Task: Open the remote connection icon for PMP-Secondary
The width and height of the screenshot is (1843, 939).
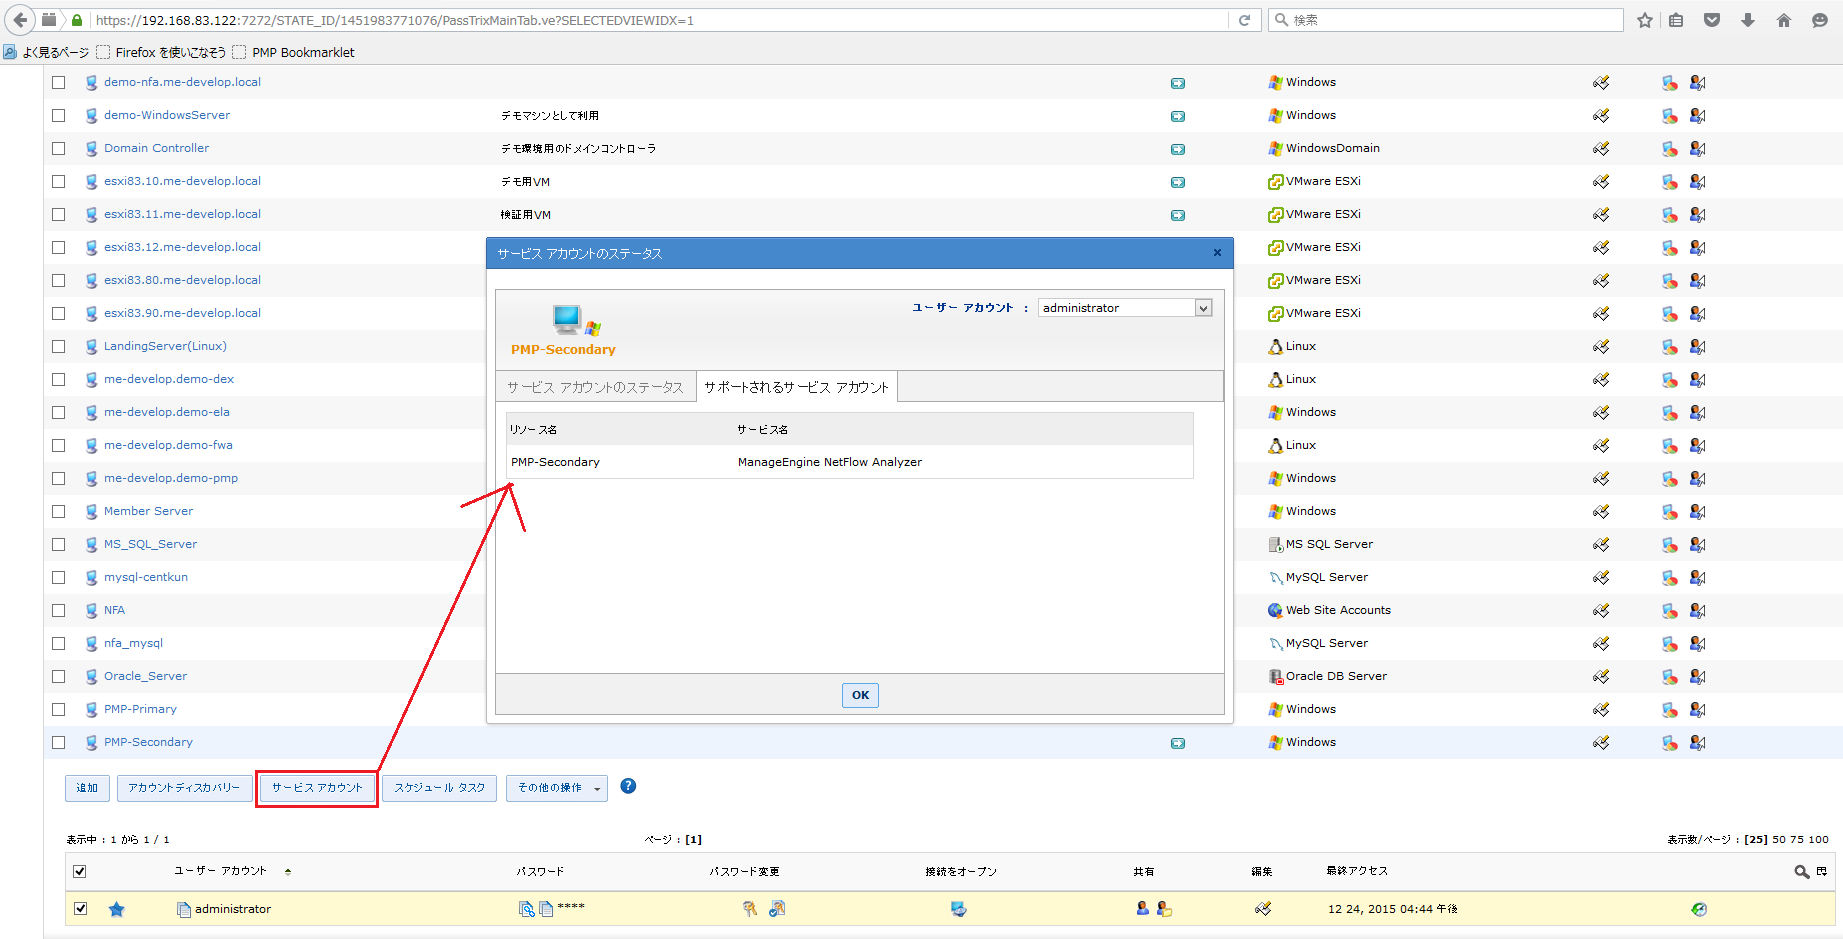Action: click(x=1178, y=743)
